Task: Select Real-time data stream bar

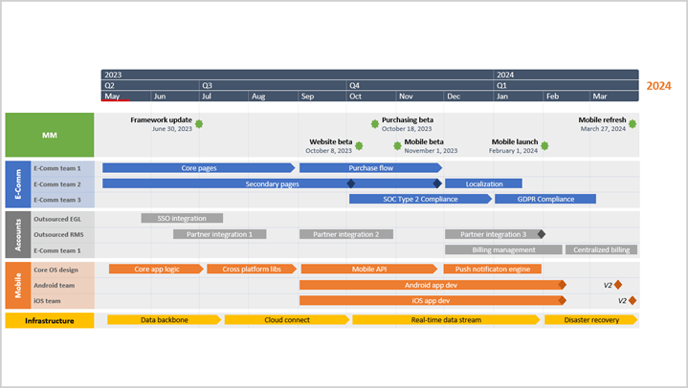Action: pos(446,320)
